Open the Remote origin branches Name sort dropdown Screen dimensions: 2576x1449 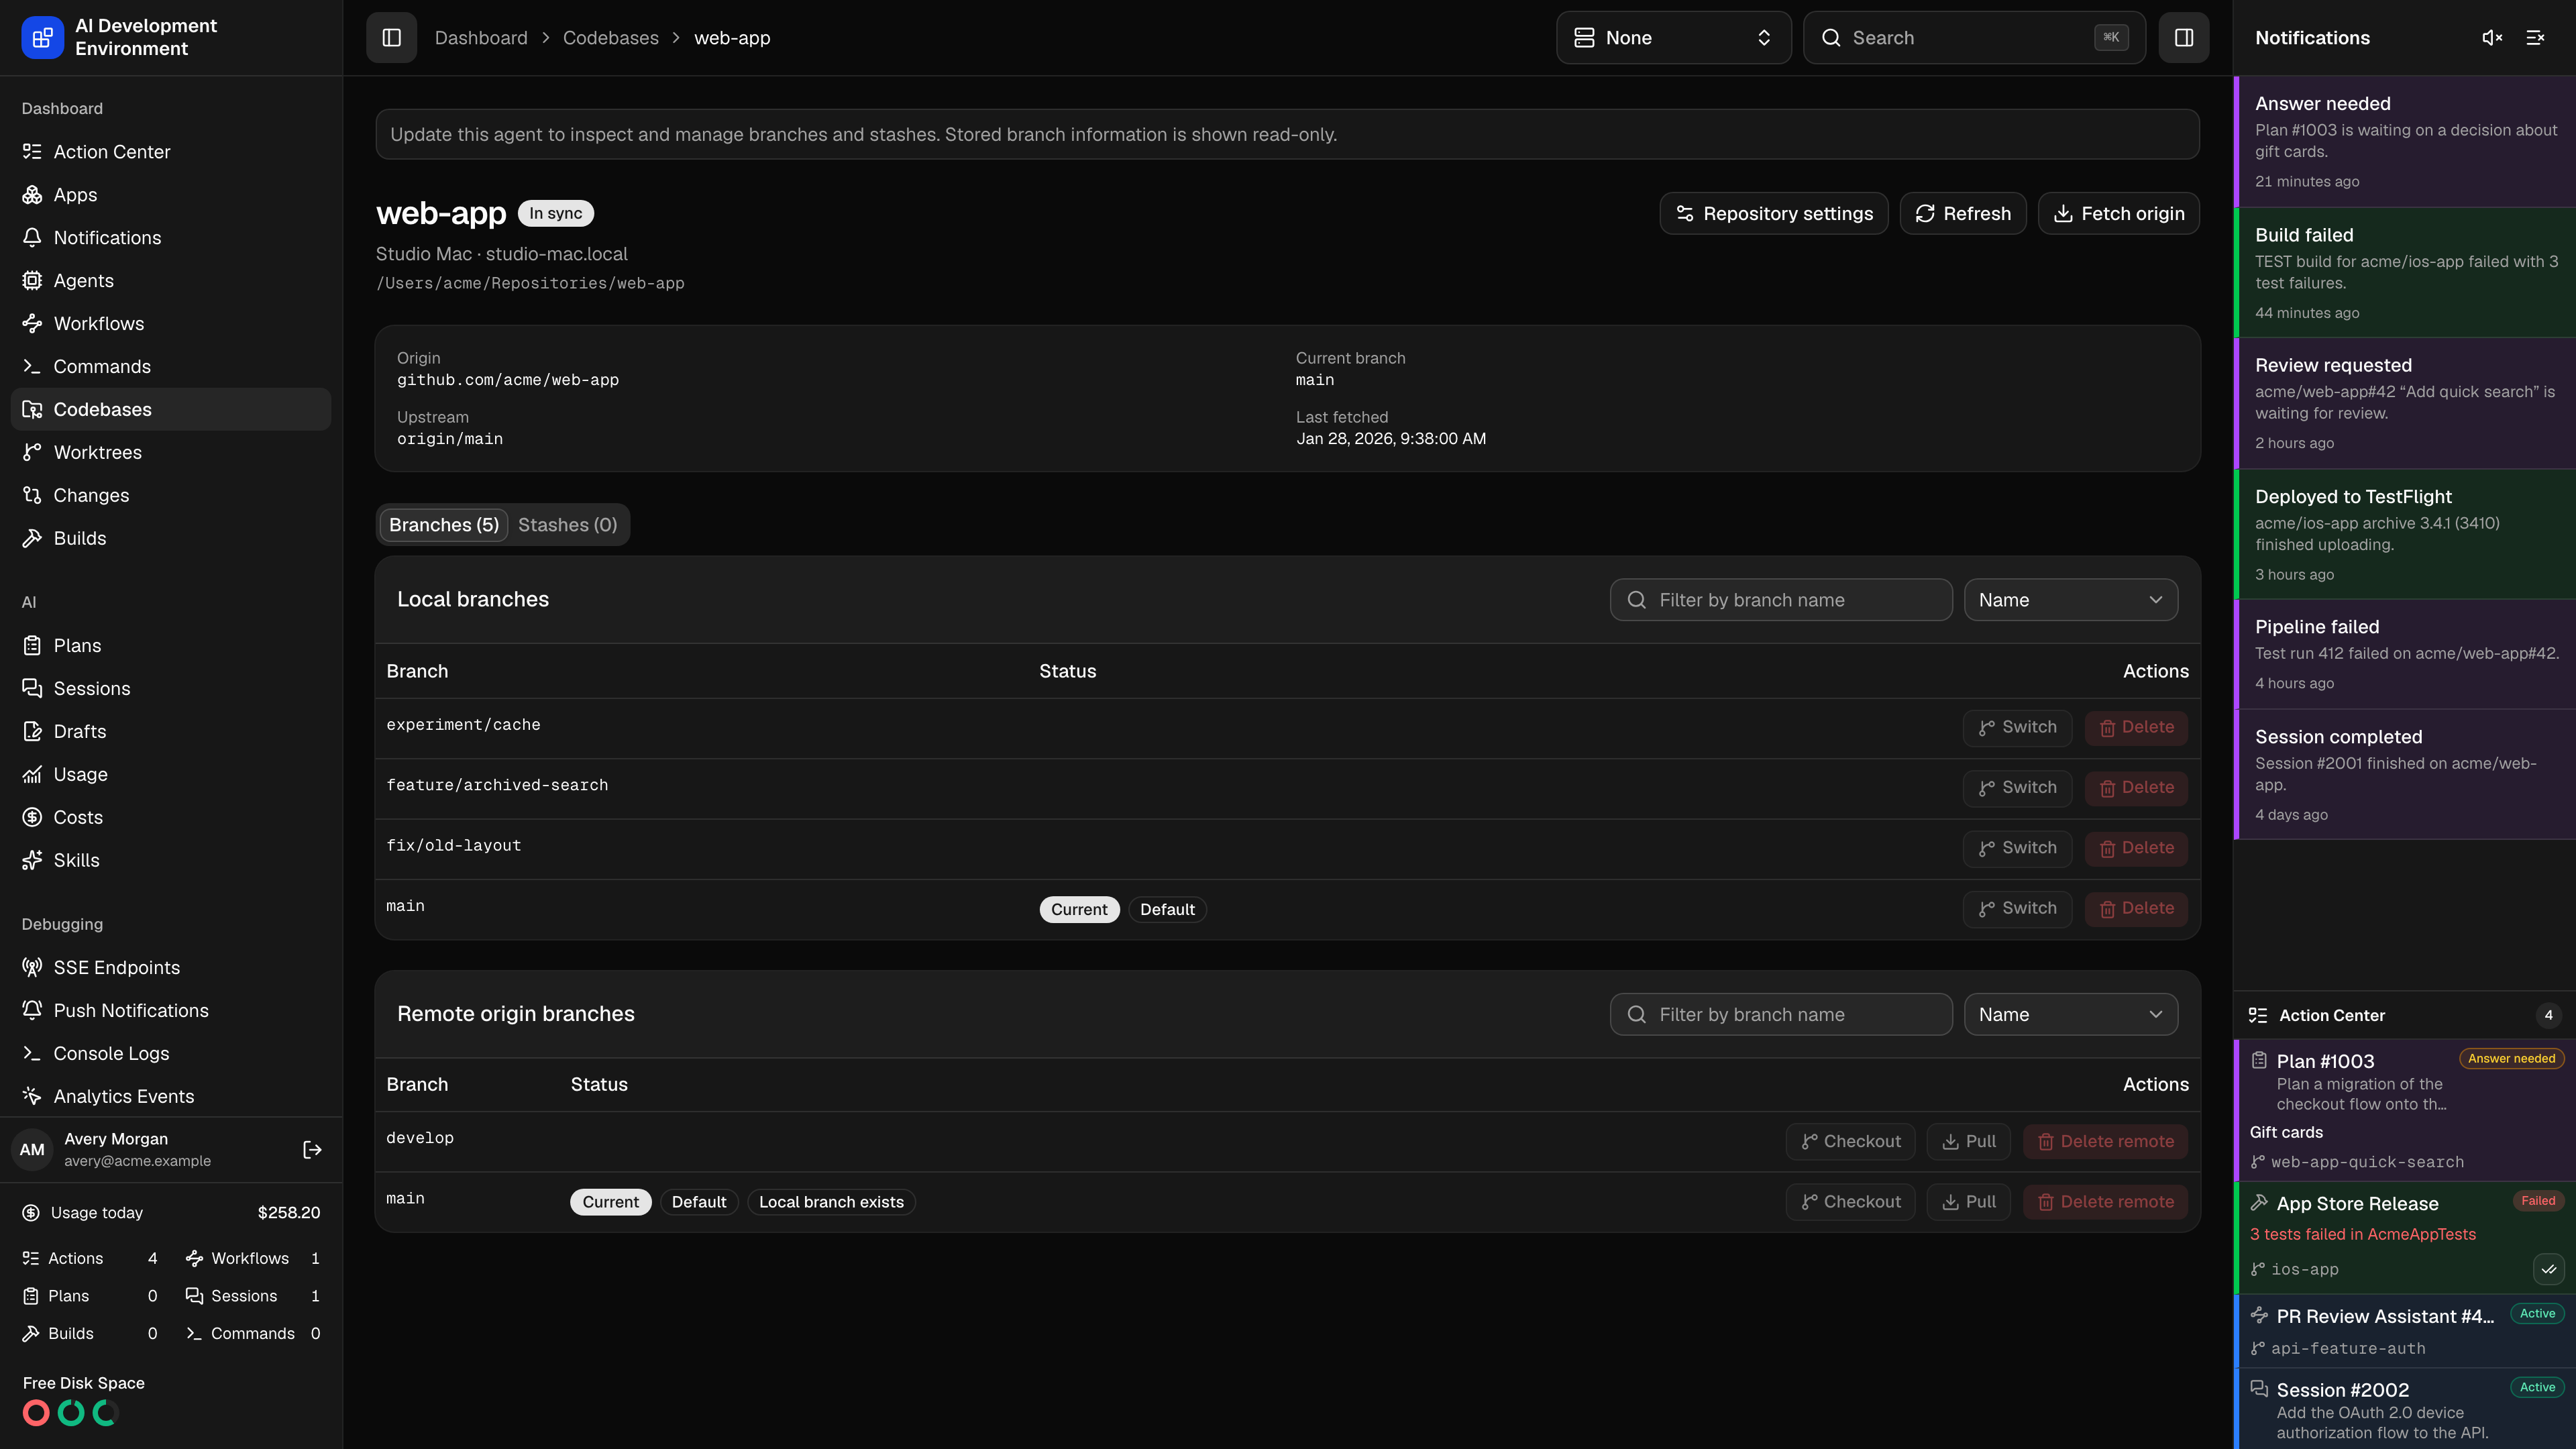[x=2070, y=1015]
